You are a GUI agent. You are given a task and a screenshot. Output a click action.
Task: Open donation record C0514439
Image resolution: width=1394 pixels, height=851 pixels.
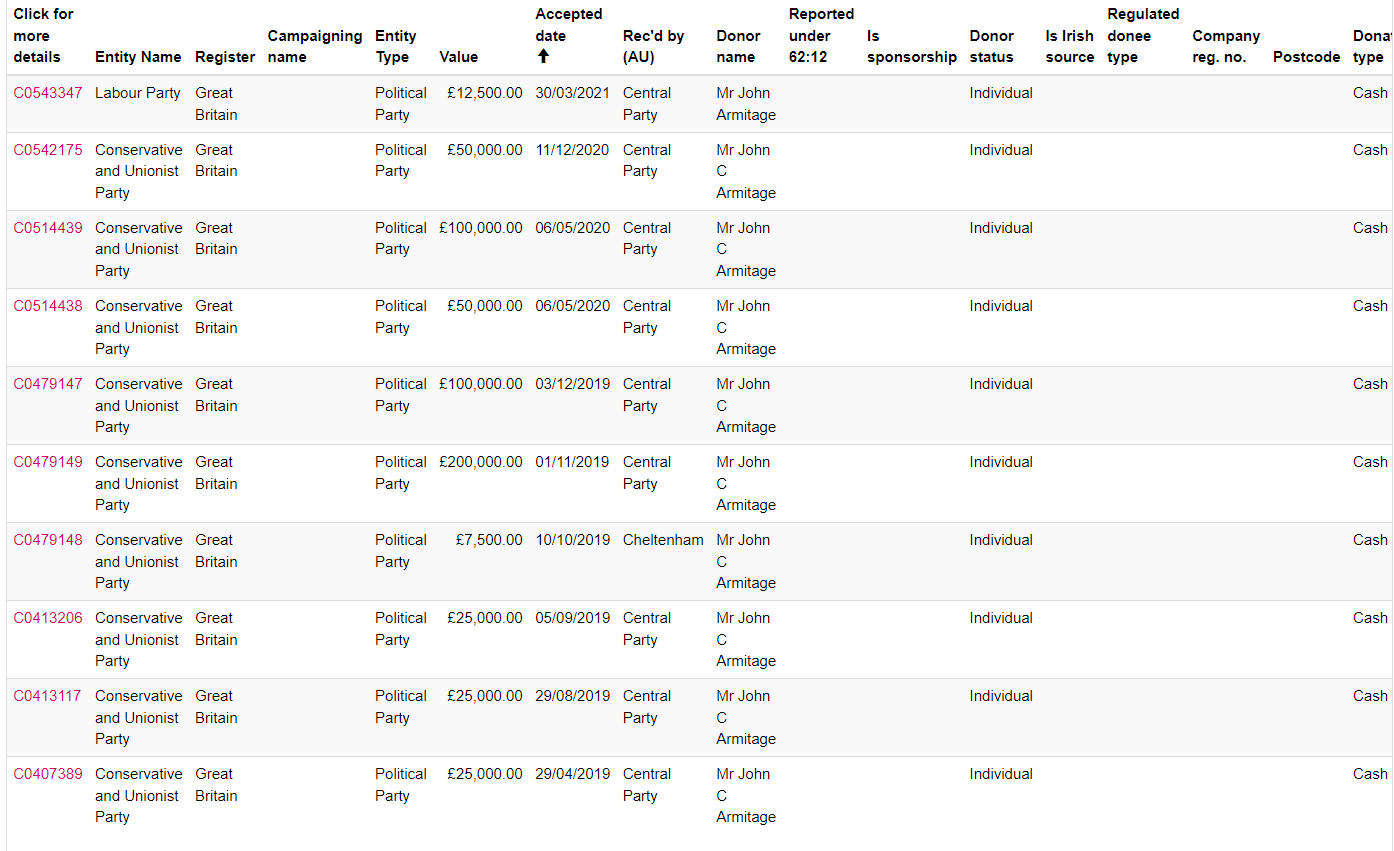pos(48,228)
